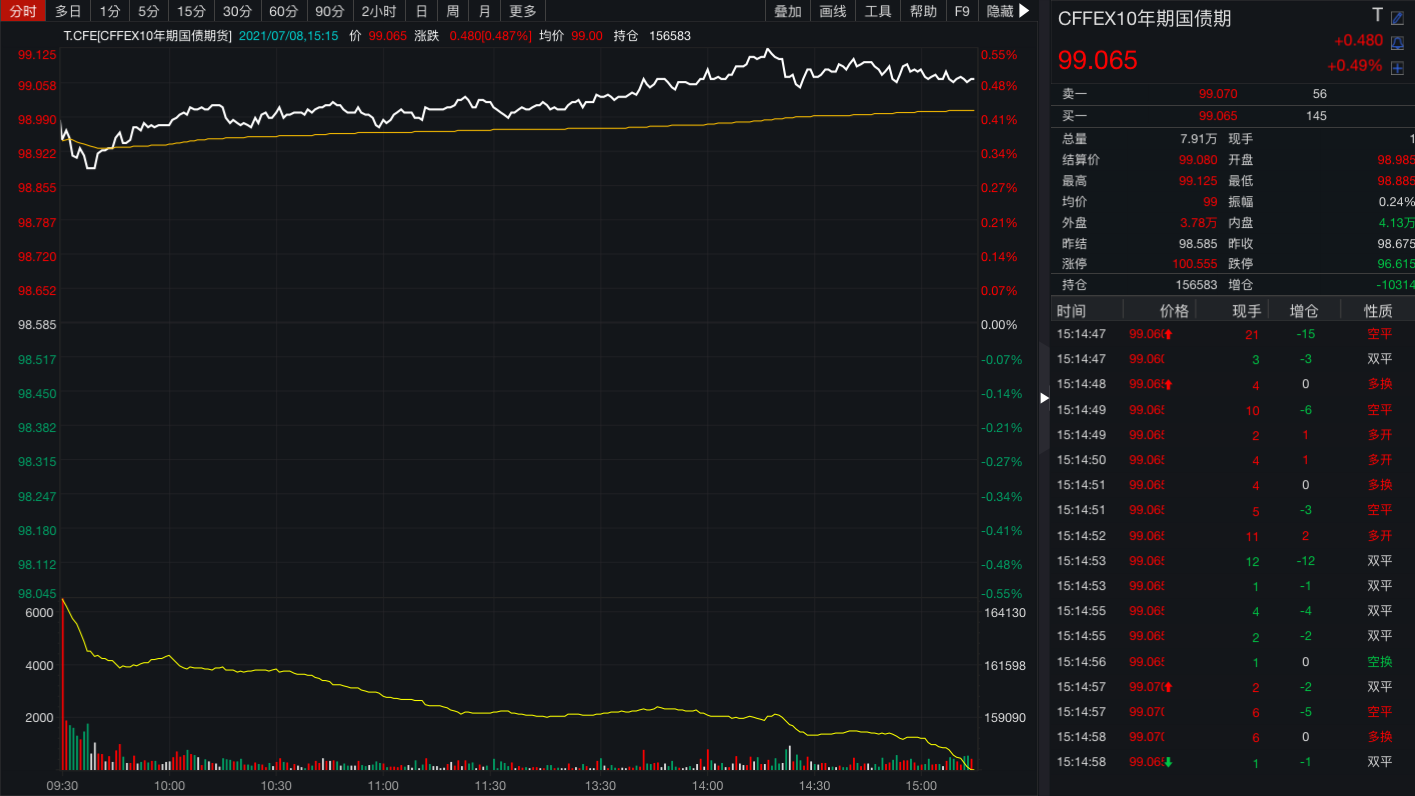Click the 总量 value 7.91万
The height and width of the screenshot is (796, 1415).
1199,139
